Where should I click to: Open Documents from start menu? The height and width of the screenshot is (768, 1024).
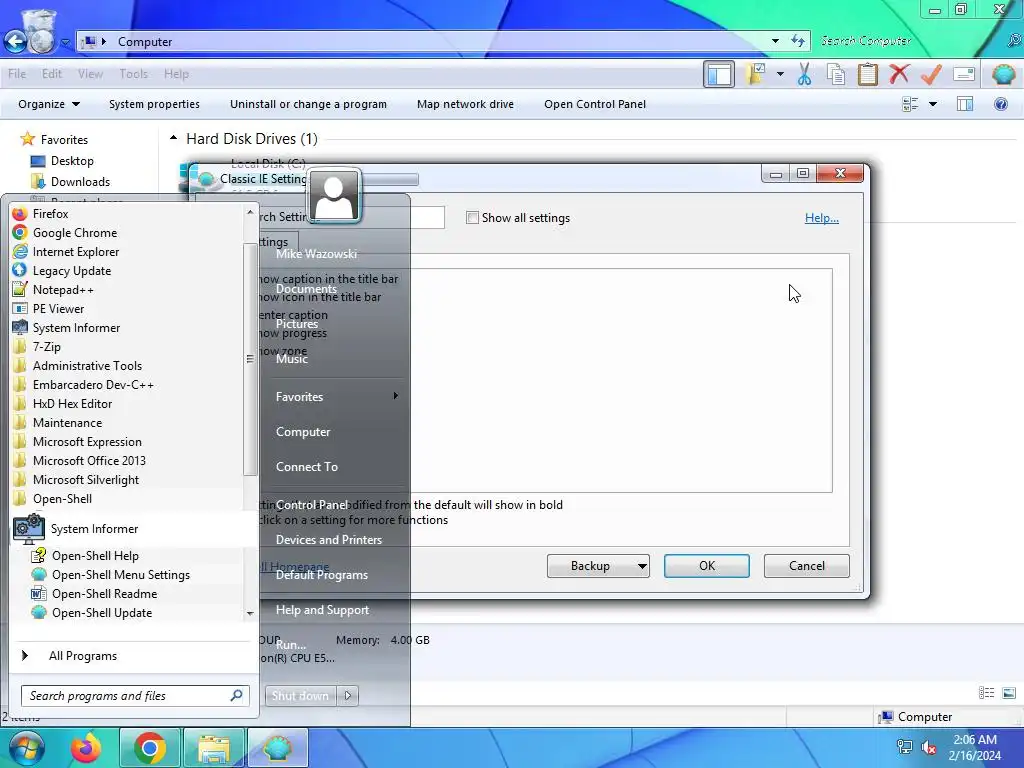(x=306, y=289)
